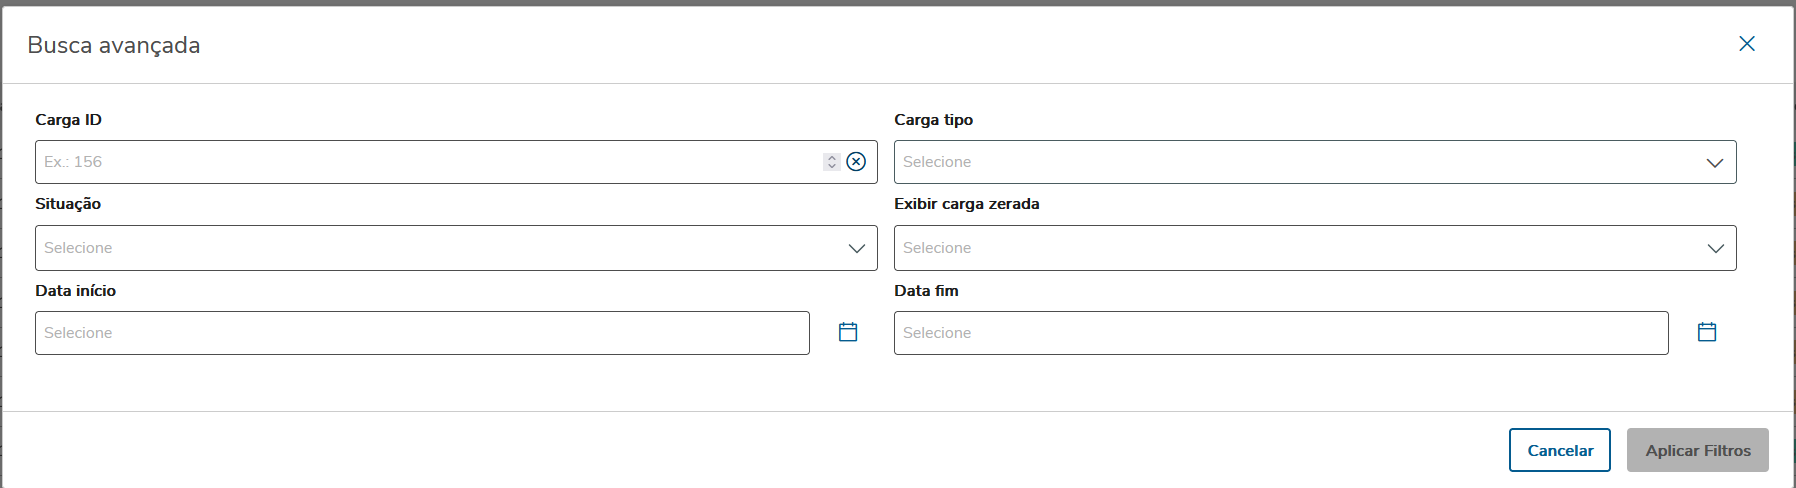Click the Data início date field

click(x=421, y=333)
